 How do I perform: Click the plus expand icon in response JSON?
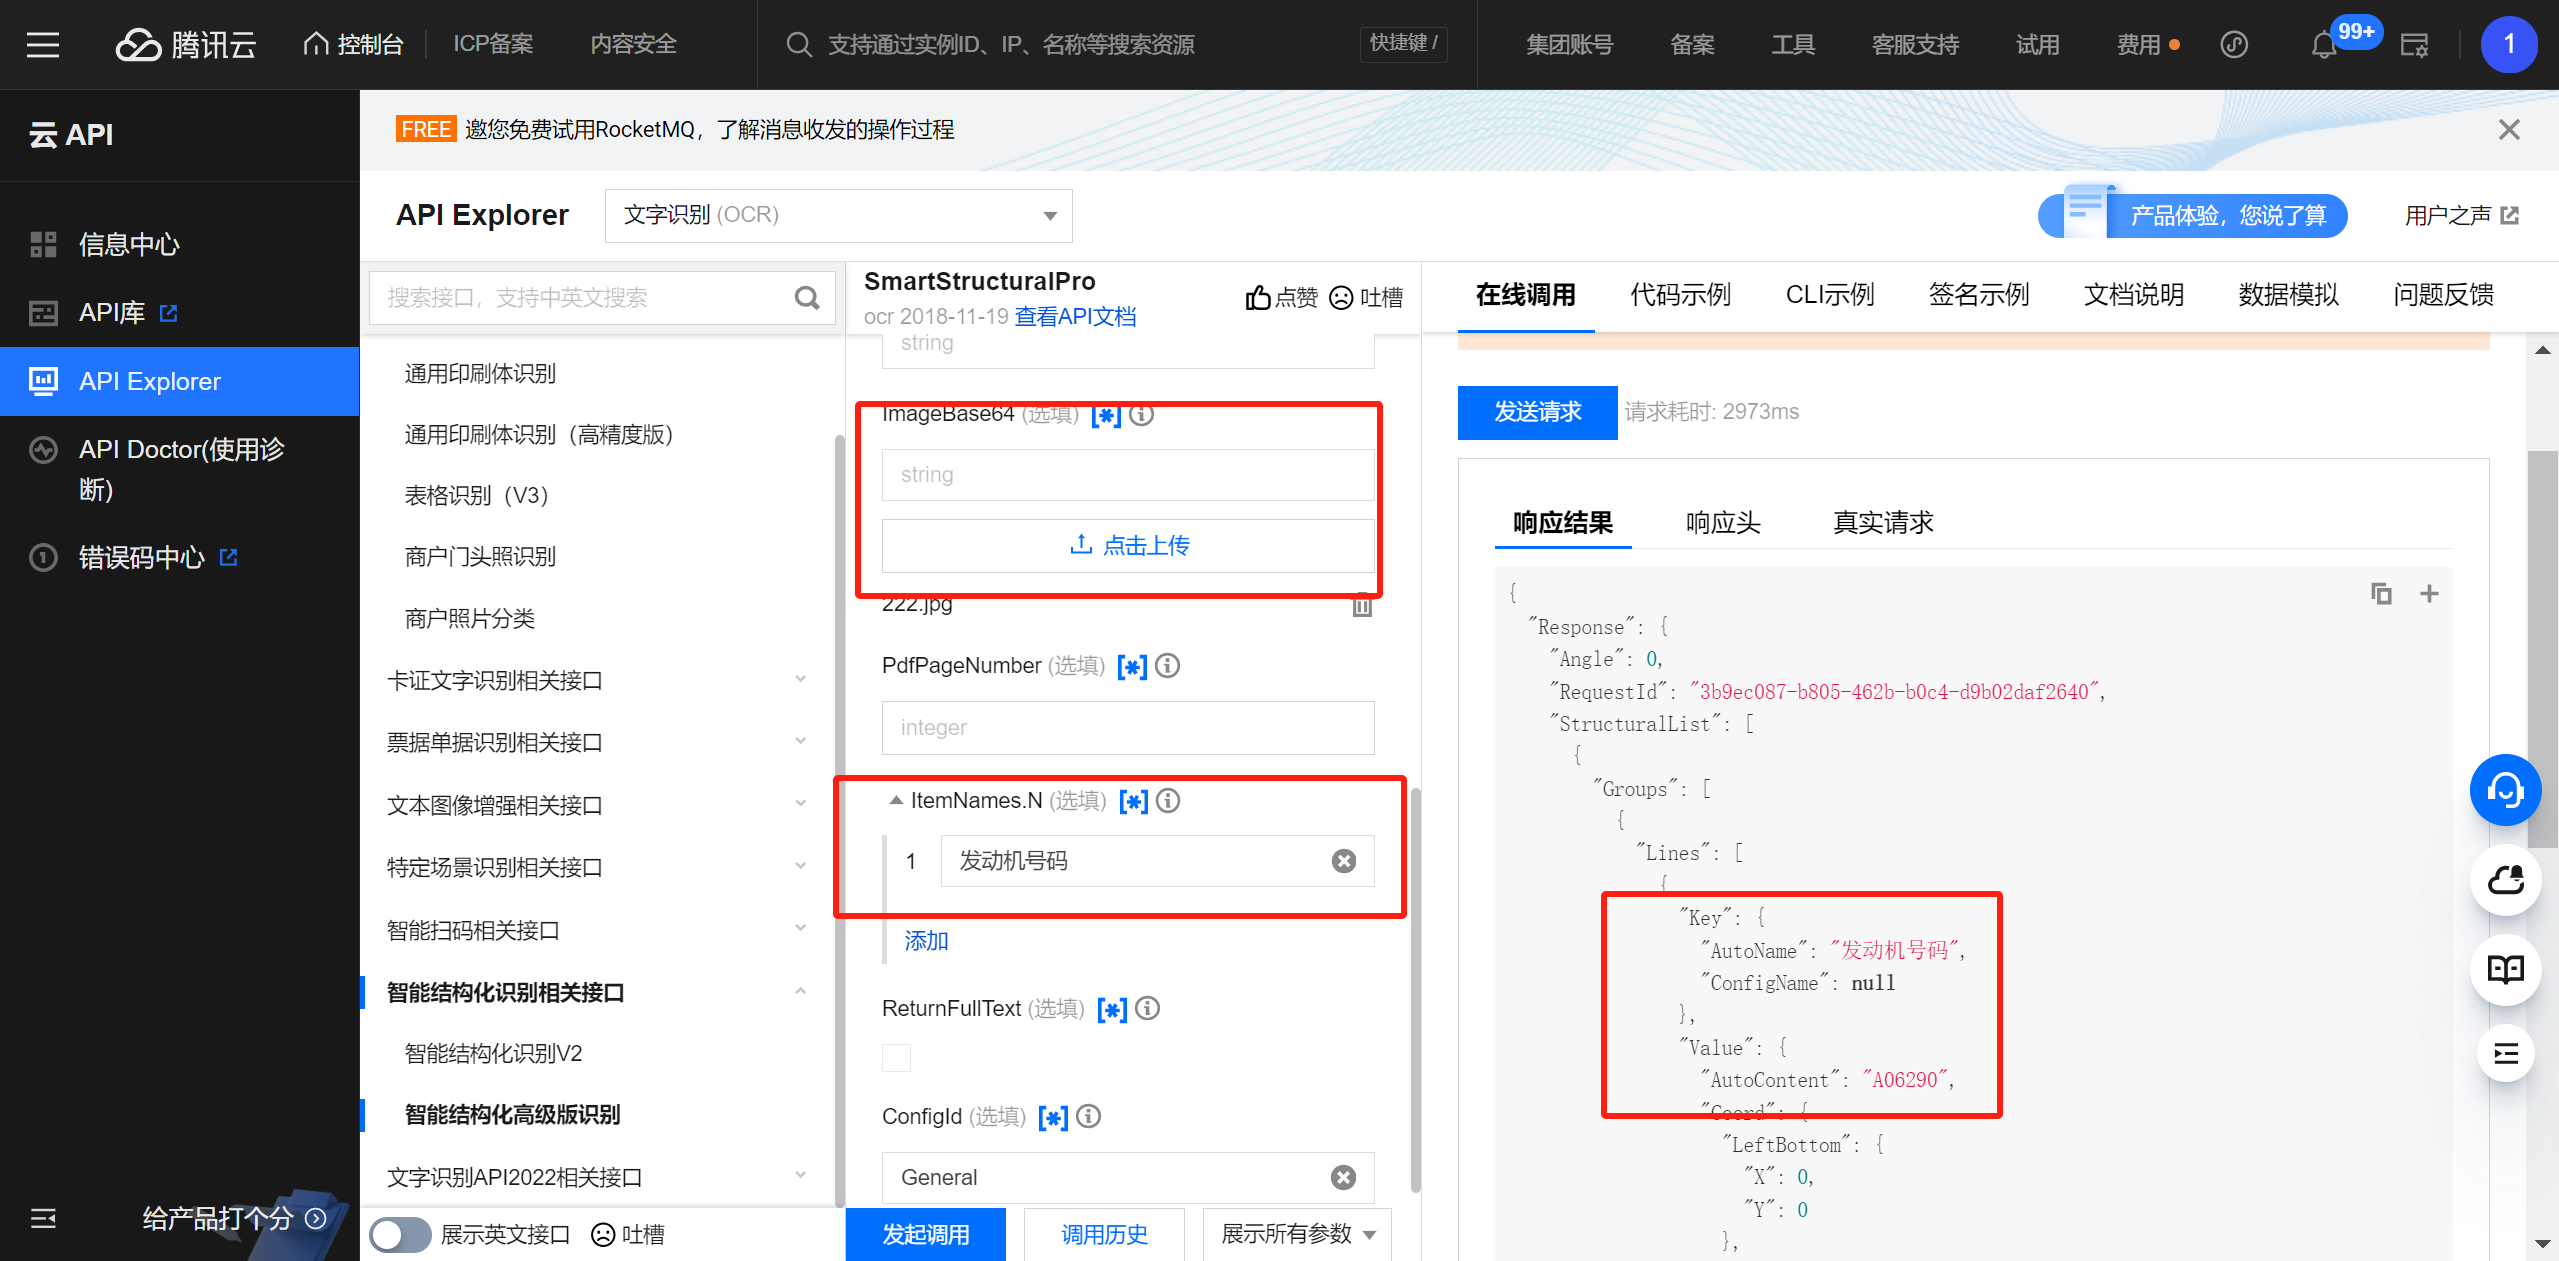pyautogui.click(x=2428, y=594)
